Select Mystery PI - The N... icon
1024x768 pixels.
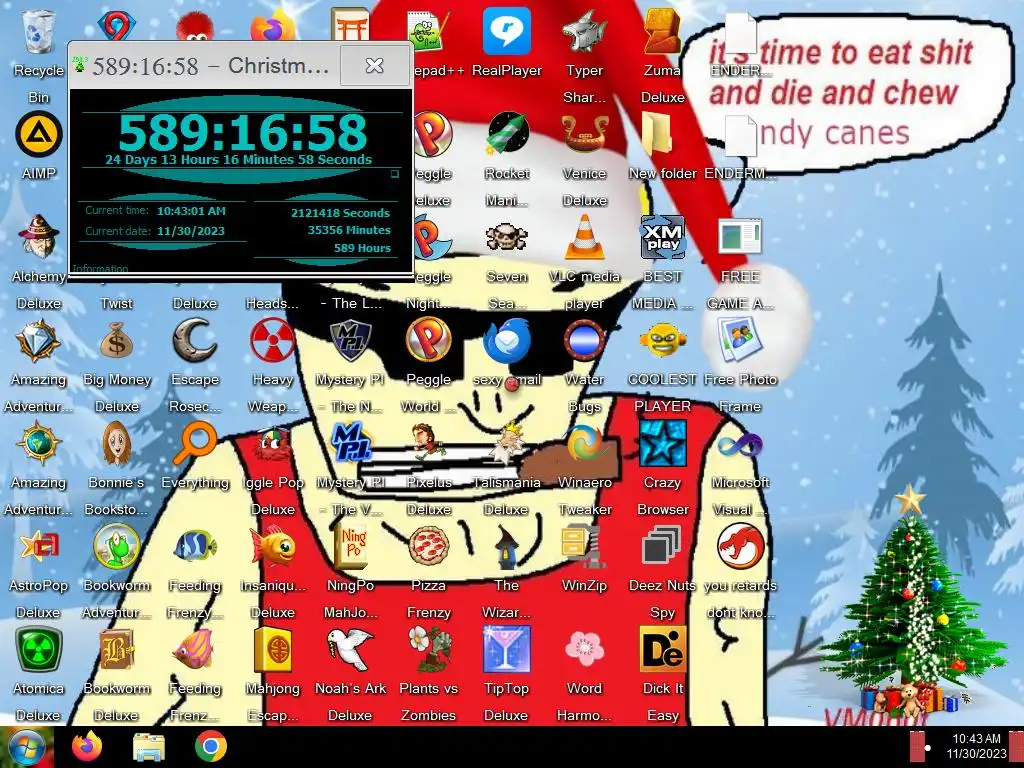pyautogui.click(x=350, y=340)
